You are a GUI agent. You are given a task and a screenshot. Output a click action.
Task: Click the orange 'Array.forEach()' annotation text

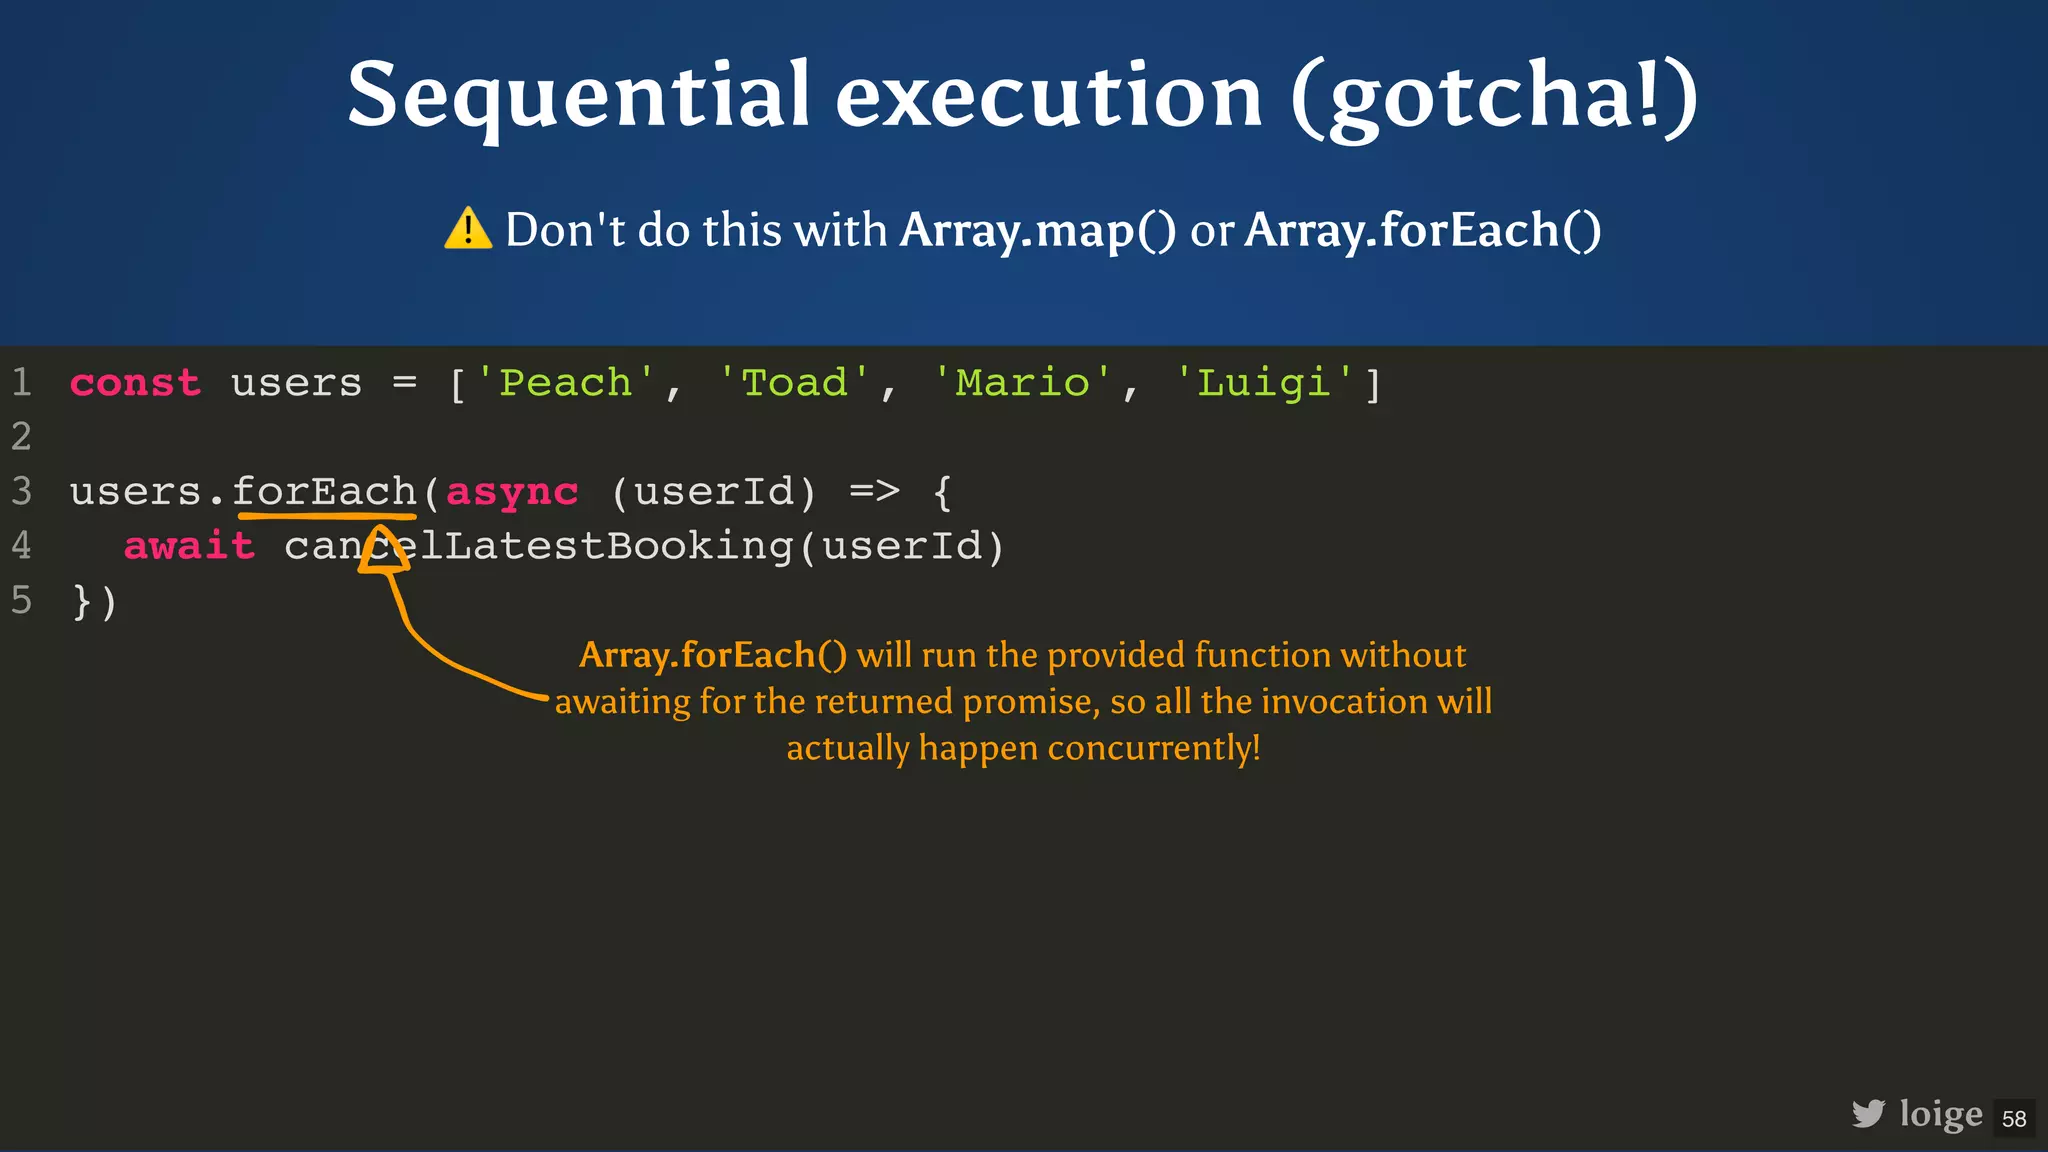(713, 655)
